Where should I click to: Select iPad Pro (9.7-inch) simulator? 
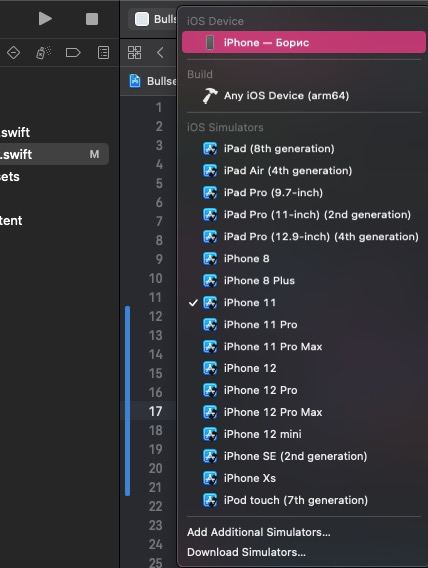click(x=304, y=193)
